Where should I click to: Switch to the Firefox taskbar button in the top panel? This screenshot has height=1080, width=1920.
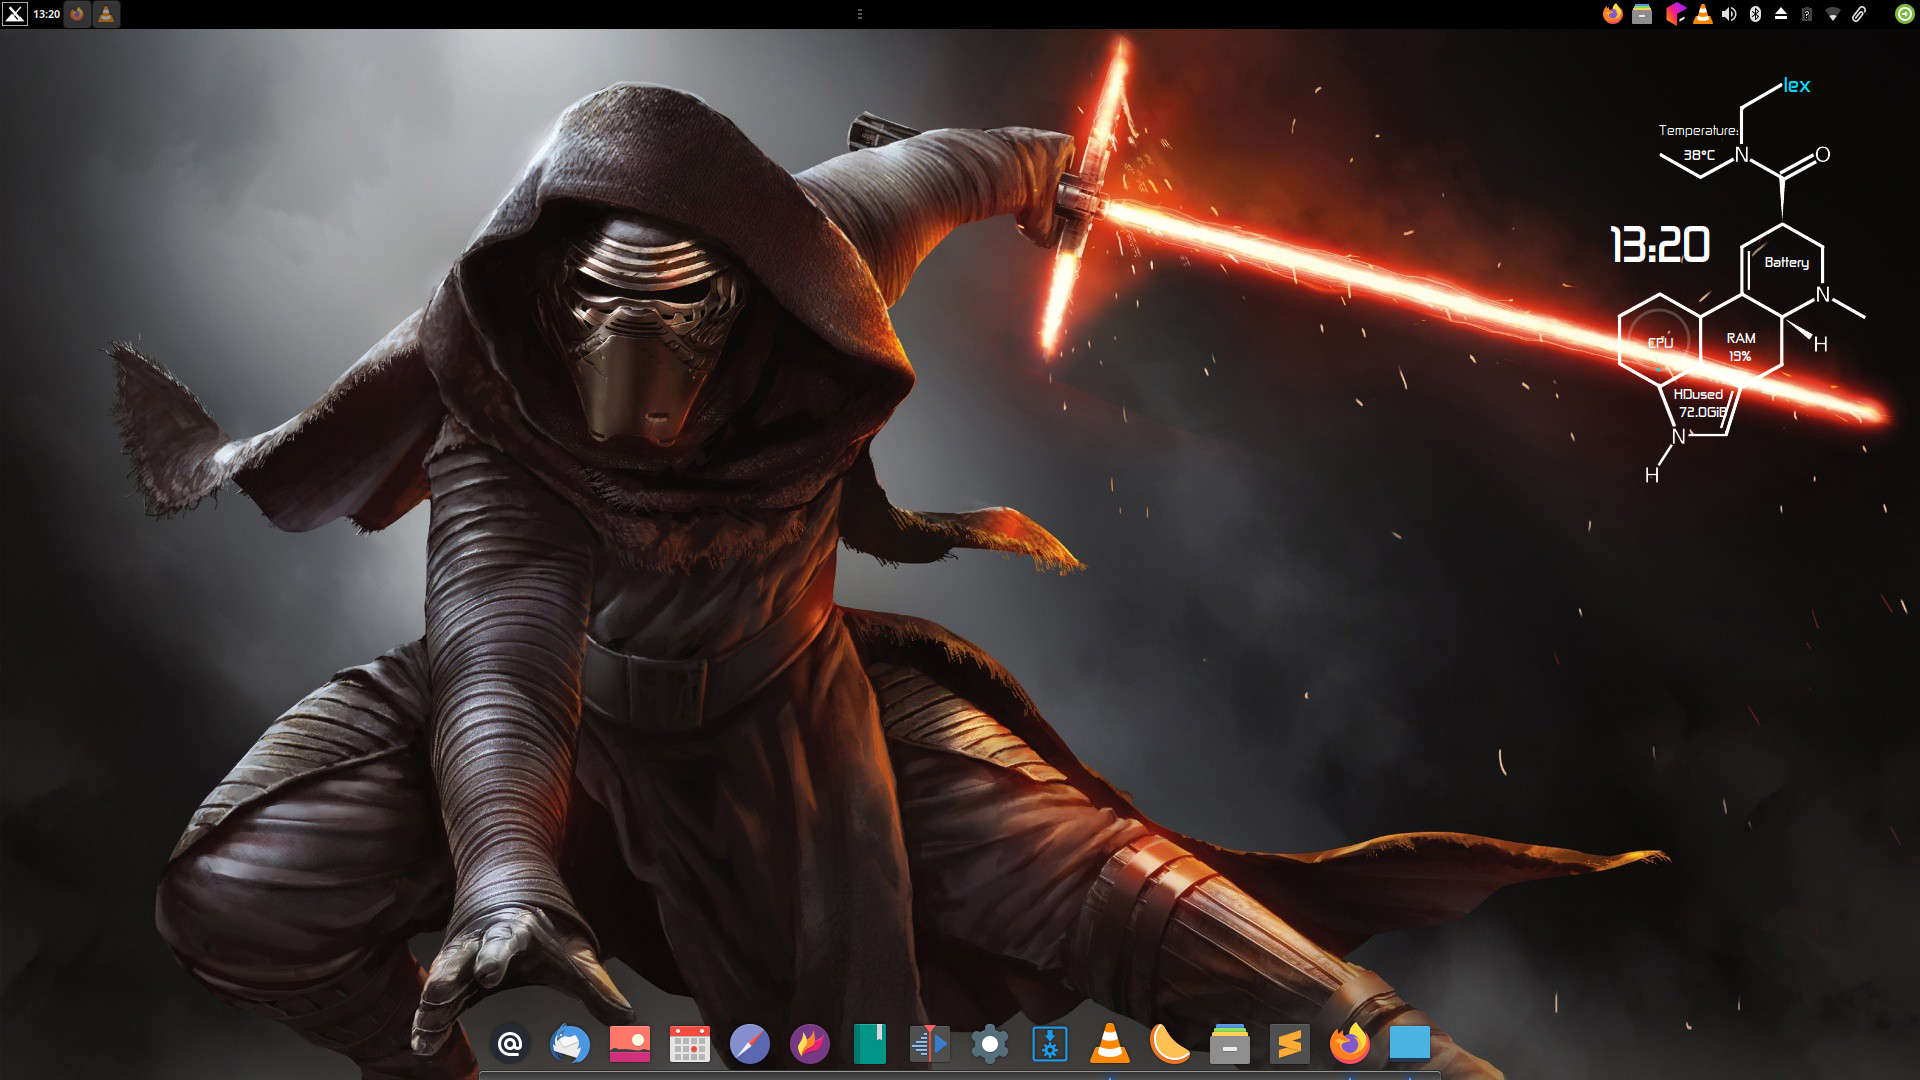77,14
